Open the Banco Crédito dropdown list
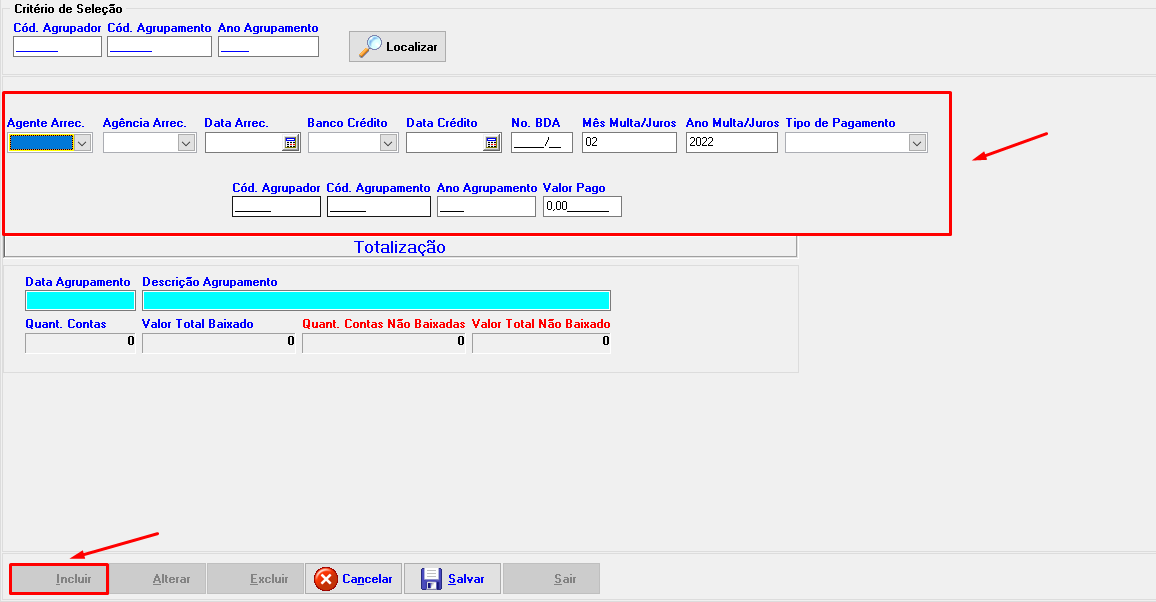Image resolution: width=1156 pixels, height=602 pixels. [389, 143]
